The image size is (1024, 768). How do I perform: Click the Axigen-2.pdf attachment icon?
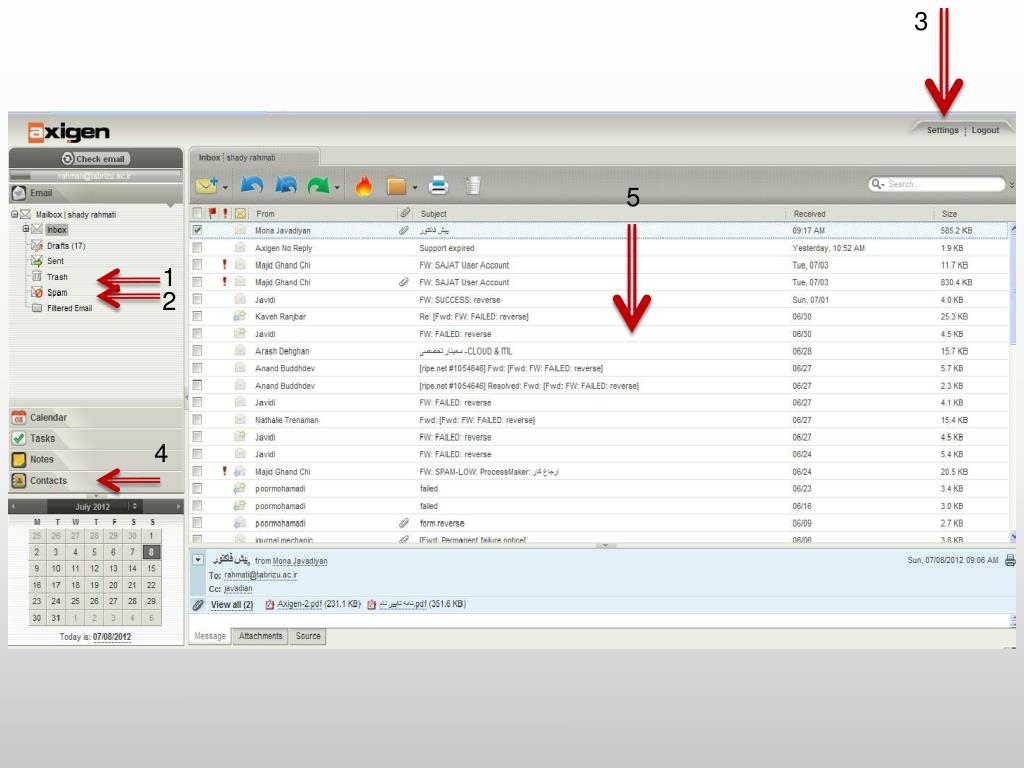click(x=269, y=604)
